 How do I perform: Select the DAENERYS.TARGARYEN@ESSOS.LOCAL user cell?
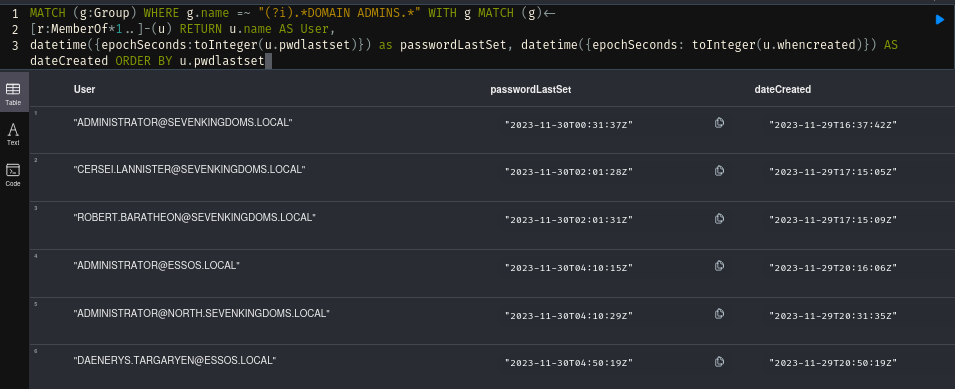[x=175, y=360]
